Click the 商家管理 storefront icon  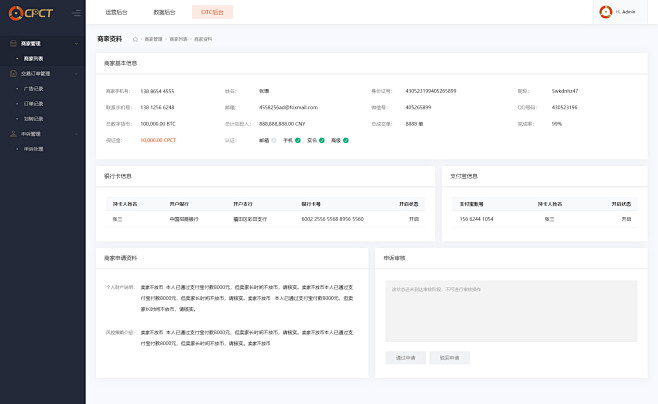coord(13,43)
